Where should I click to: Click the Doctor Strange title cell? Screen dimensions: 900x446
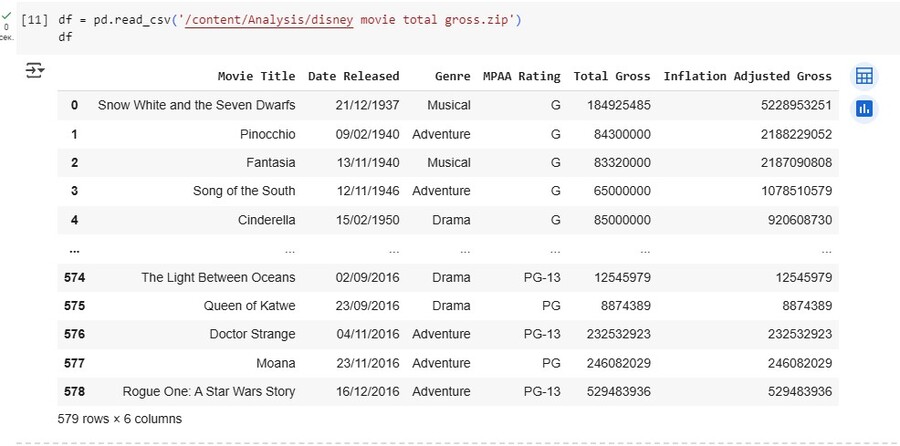click(252, 334)
